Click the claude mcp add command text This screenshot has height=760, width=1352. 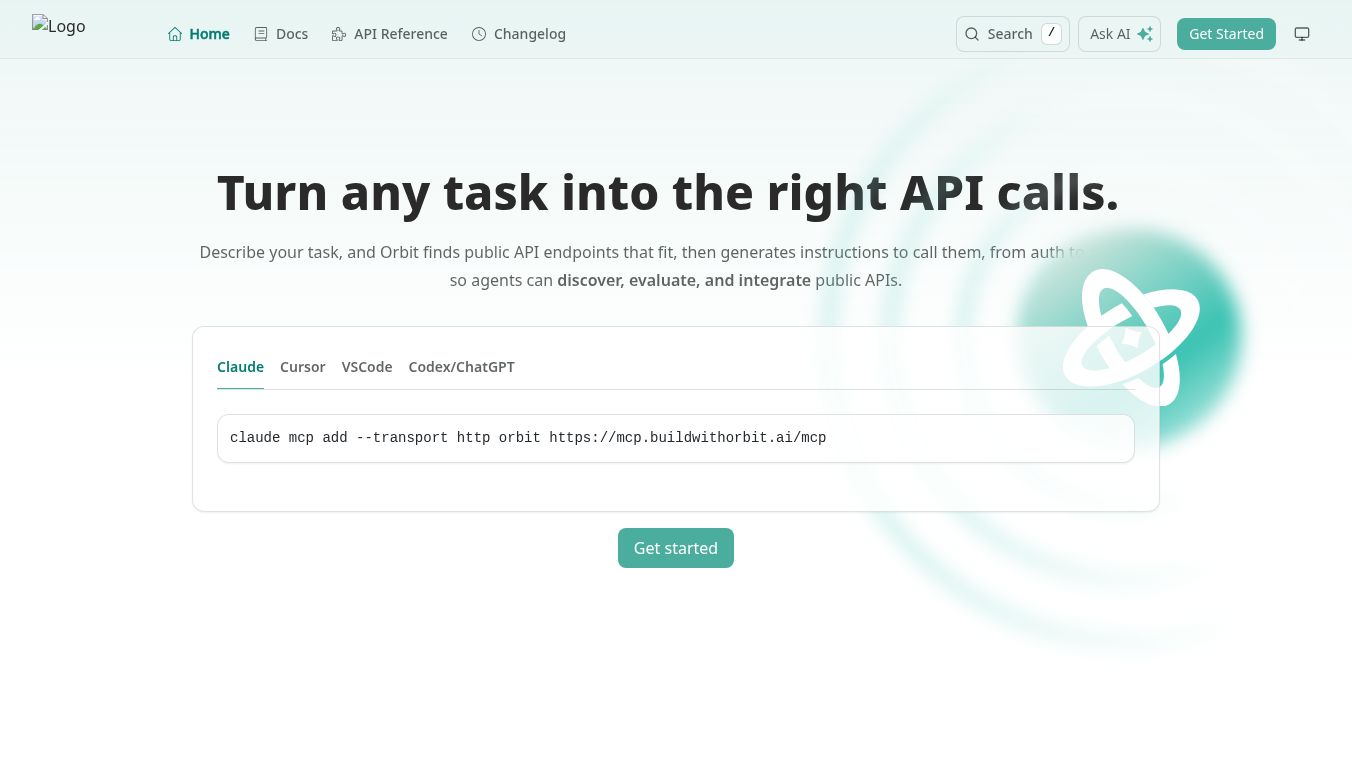[x=528, y=438]
